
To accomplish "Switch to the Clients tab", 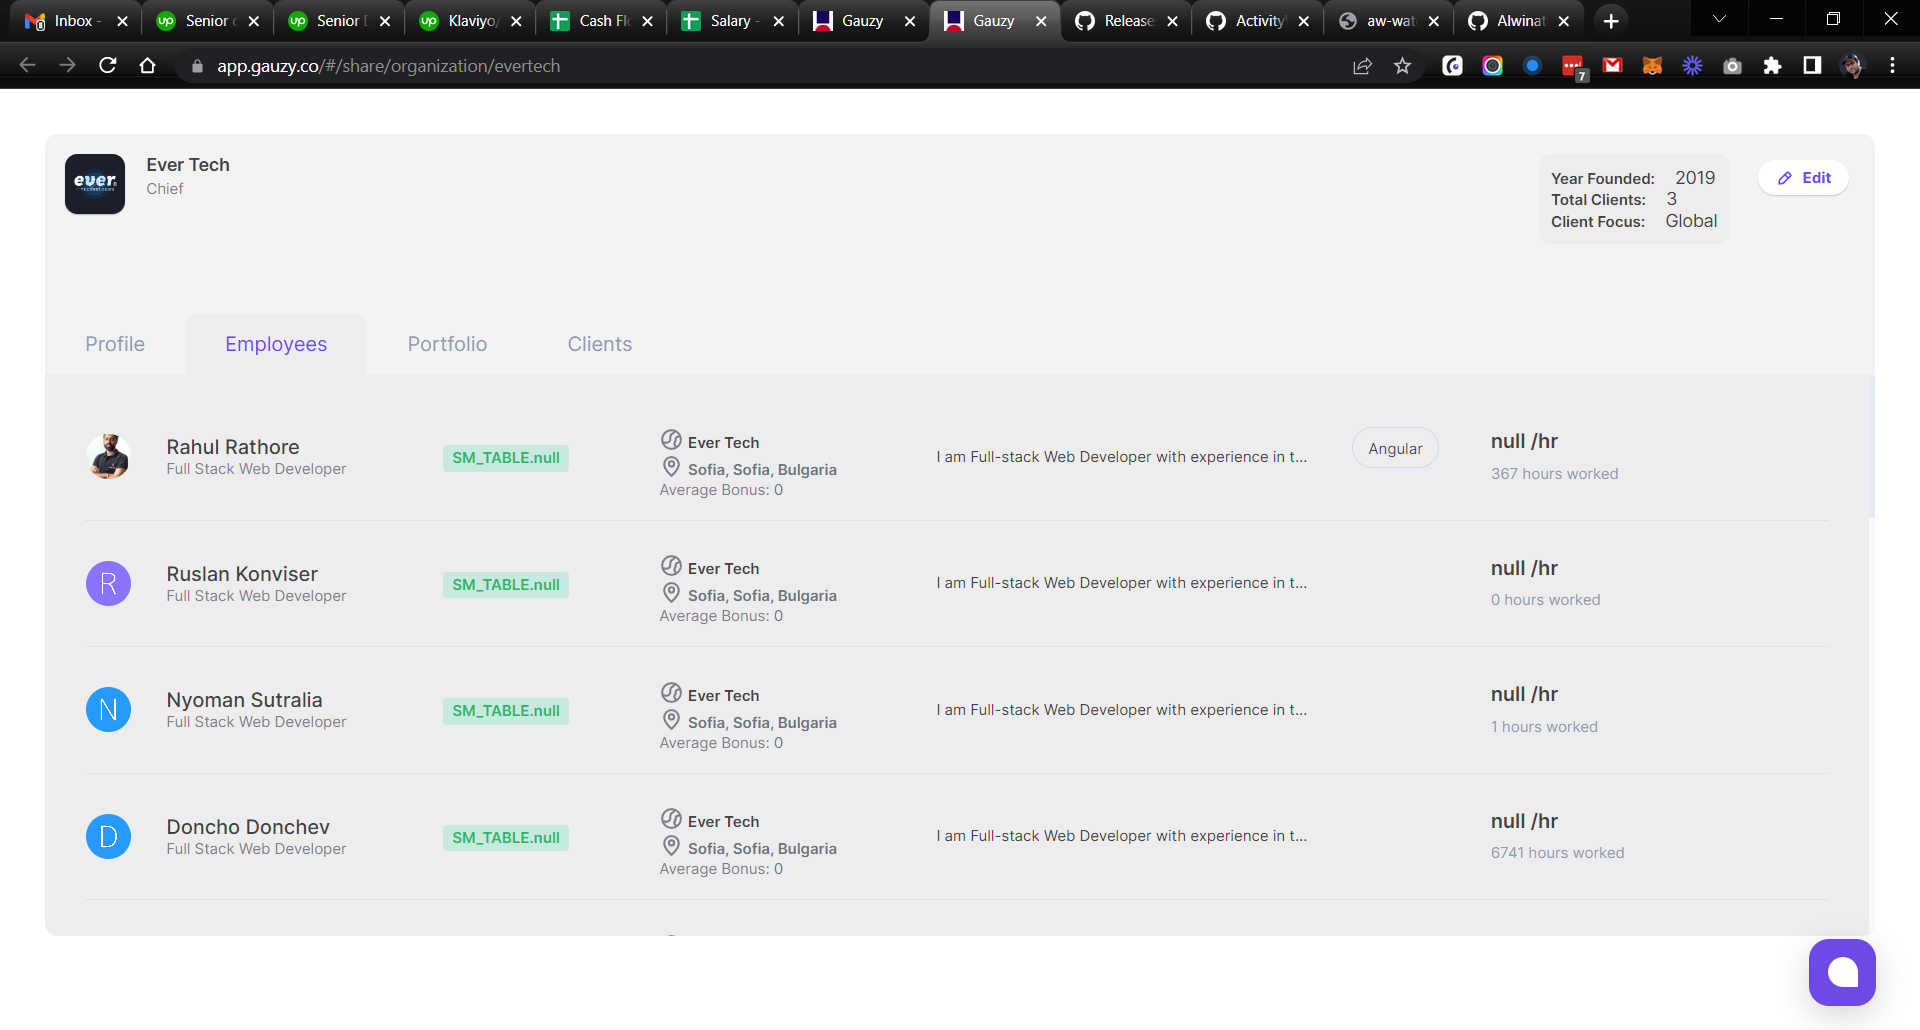I will click(x=599, y=343).
